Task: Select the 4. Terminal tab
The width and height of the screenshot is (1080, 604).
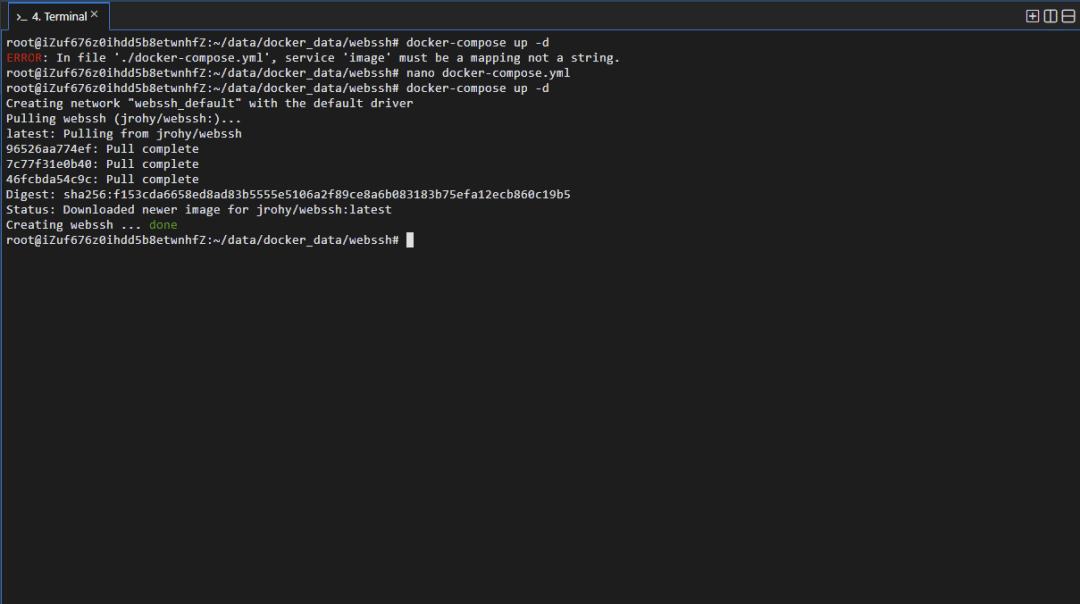Action: (x=59, y=17)
